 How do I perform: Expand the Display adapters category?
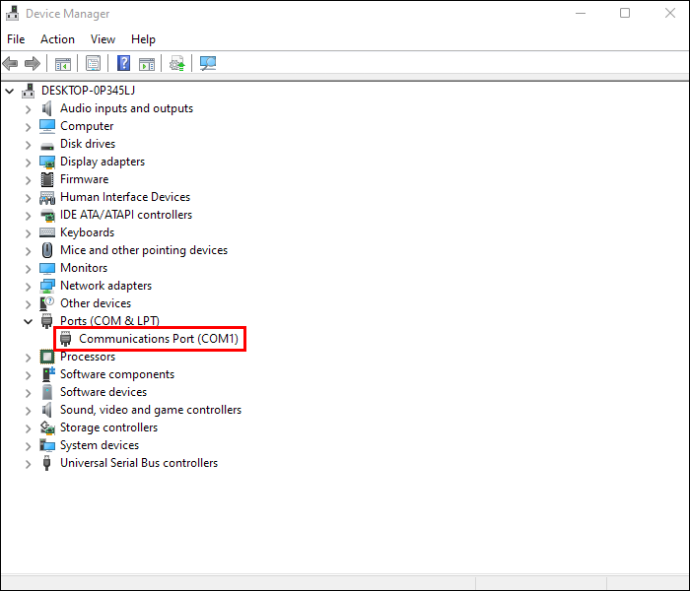coord(28,162)
